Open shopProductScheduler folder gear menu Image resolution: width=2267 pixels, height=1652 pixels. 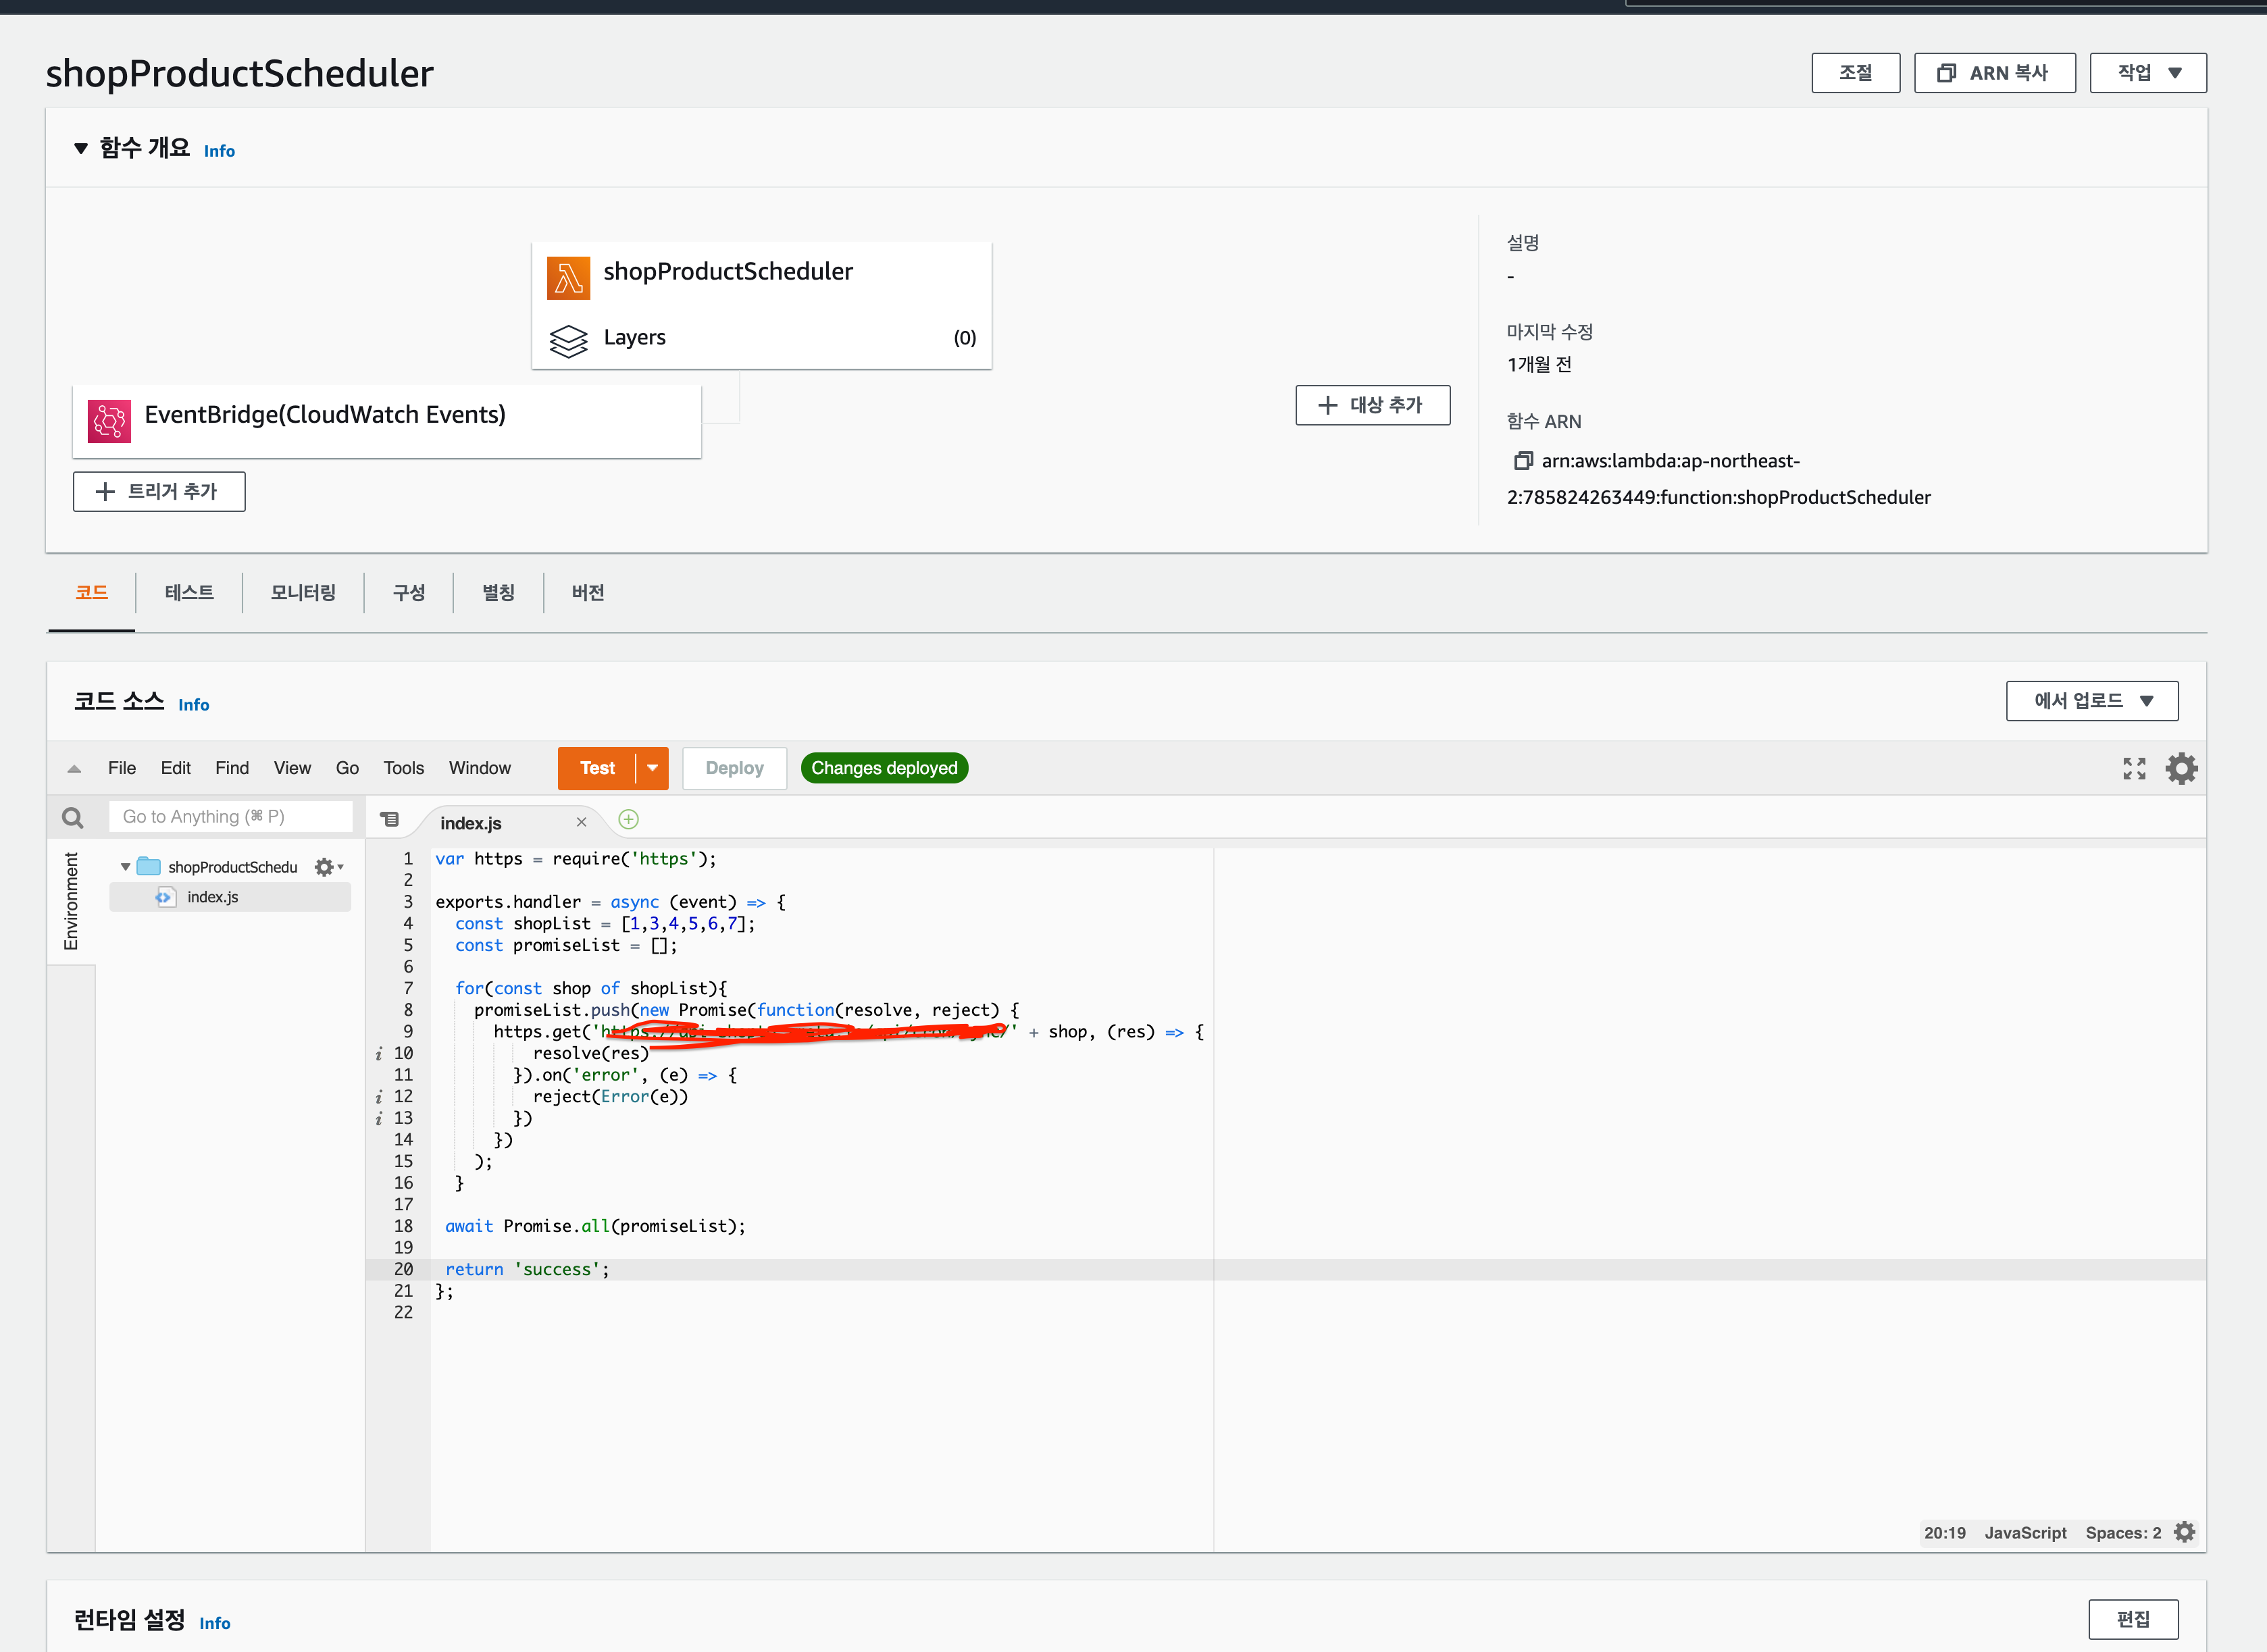click(x=328, y=867)
